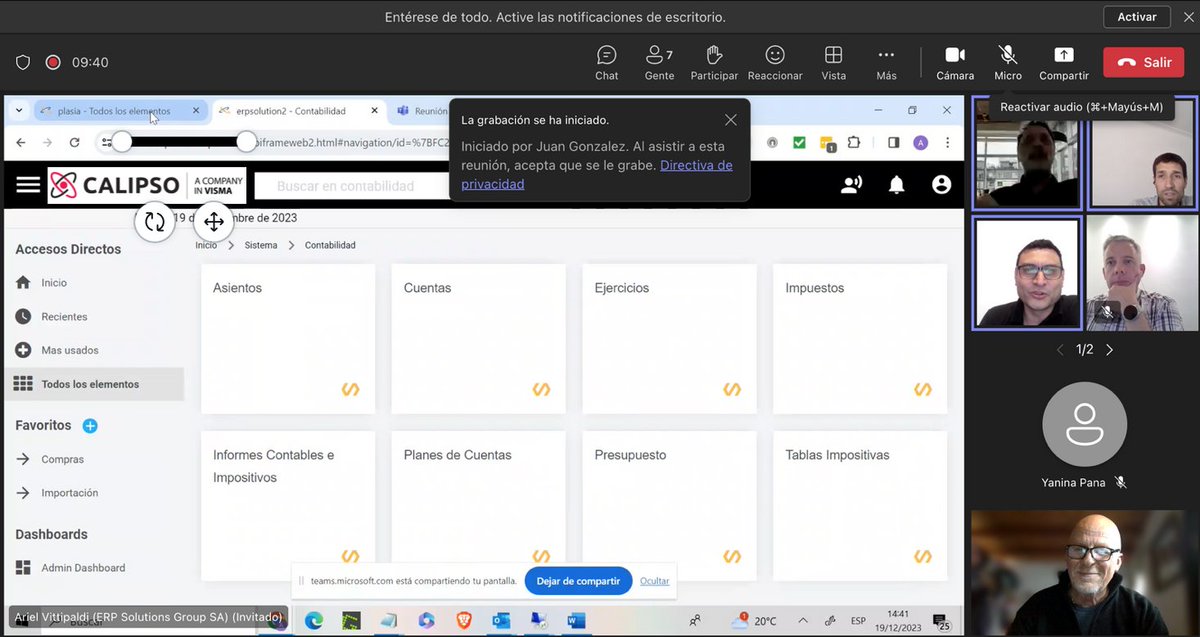This screenshot has width=1200, height=637.
Task: Open the Calipso hamburger menu
Action: [27, 184]
